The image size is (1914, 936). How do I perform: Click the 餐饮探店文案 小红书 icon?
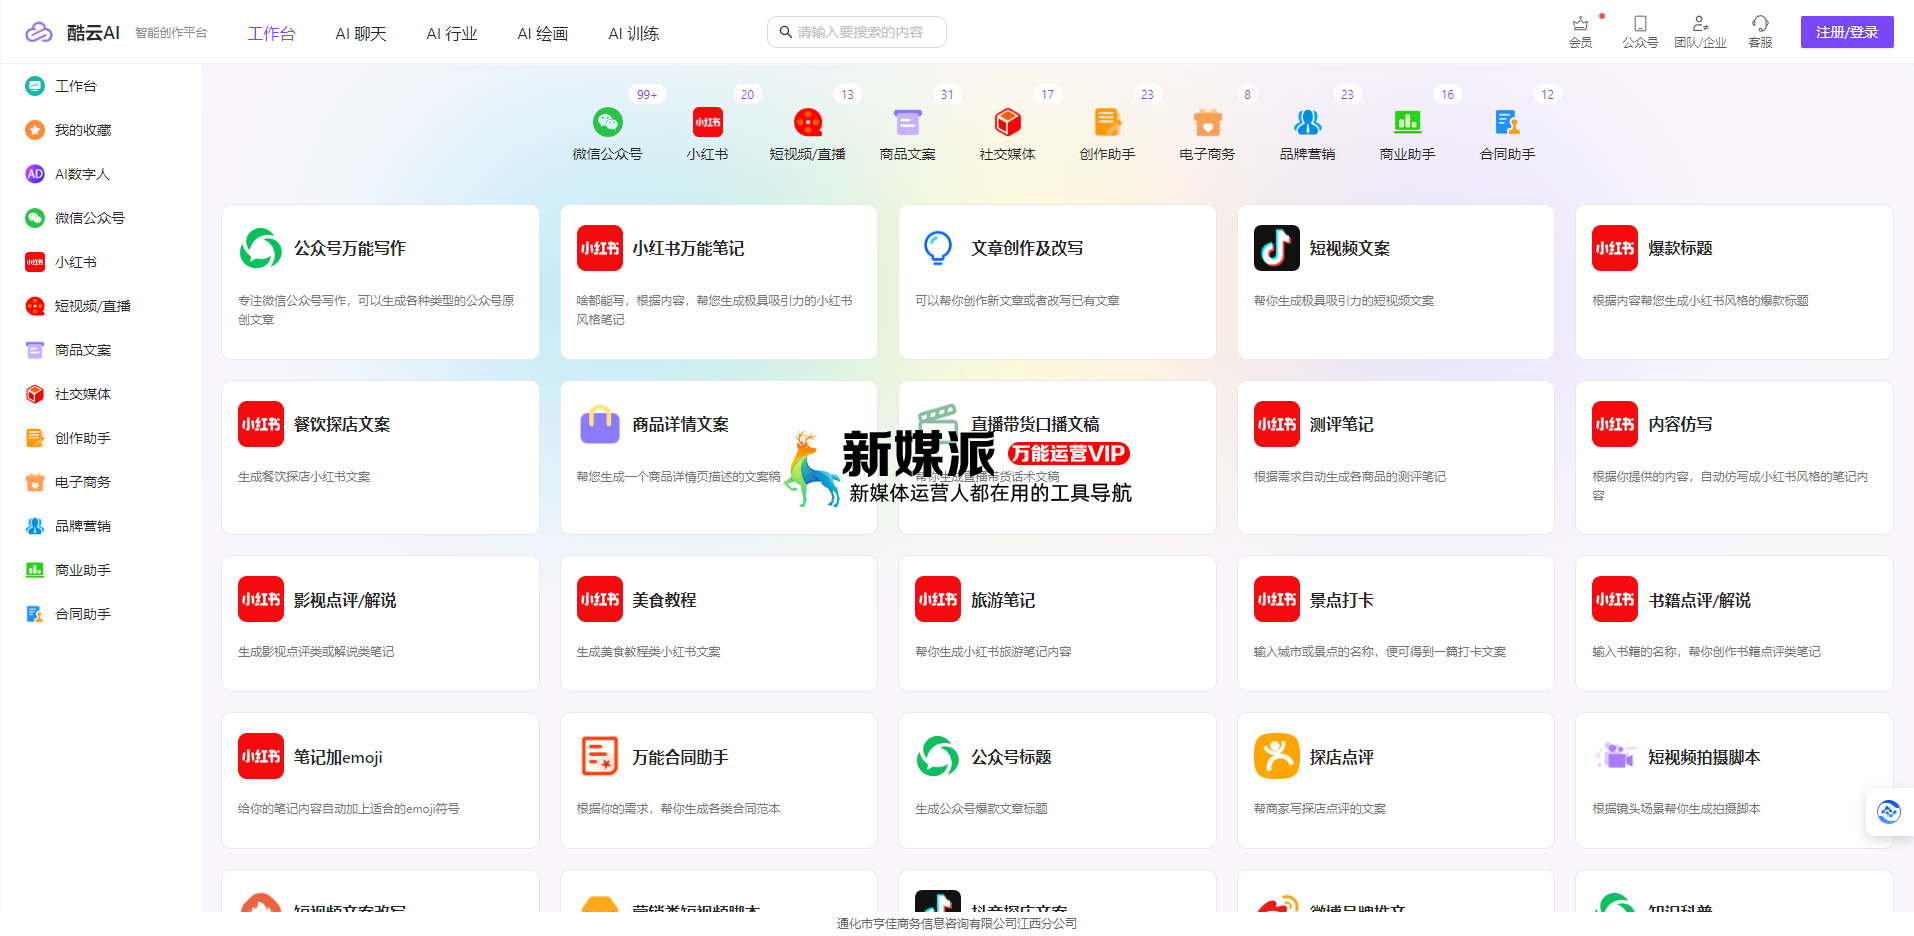261,424
